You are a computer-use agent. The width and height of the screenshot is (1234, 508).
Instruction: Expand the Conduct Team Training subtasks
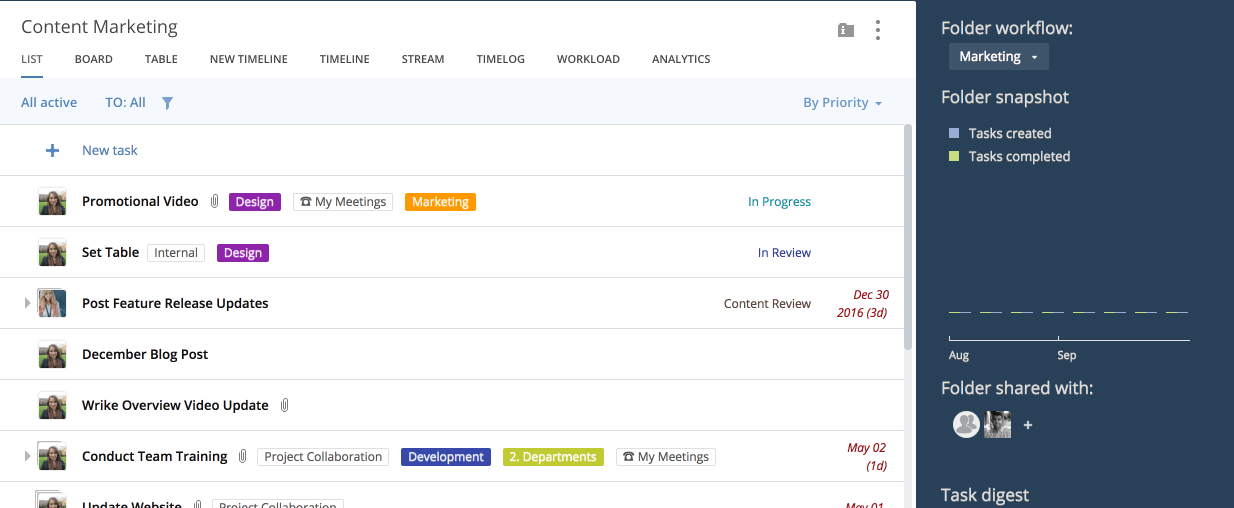(x=28, y=456)
